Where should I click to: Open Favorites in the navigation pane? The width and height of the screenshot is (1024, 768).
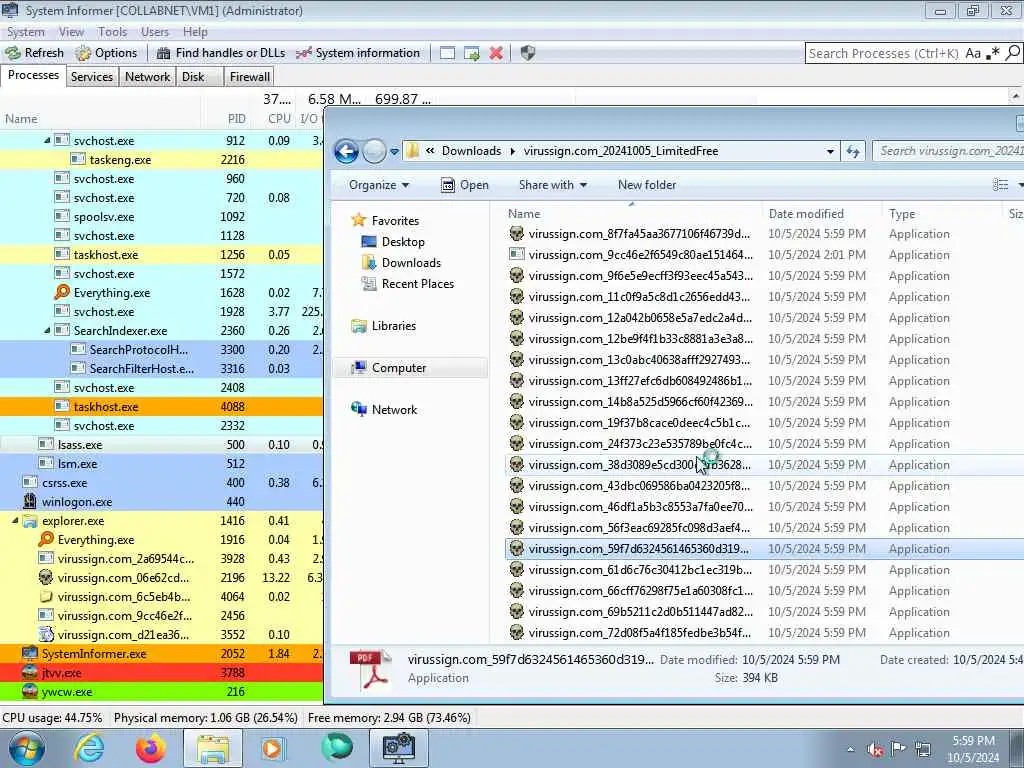[x=395, y=221]
